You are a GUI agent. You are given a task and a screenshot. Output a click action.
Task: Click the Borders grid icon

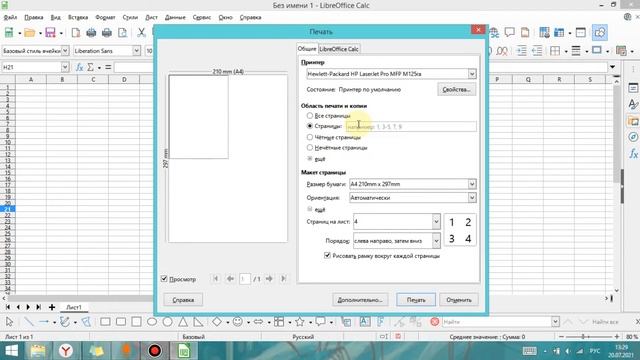555,51
